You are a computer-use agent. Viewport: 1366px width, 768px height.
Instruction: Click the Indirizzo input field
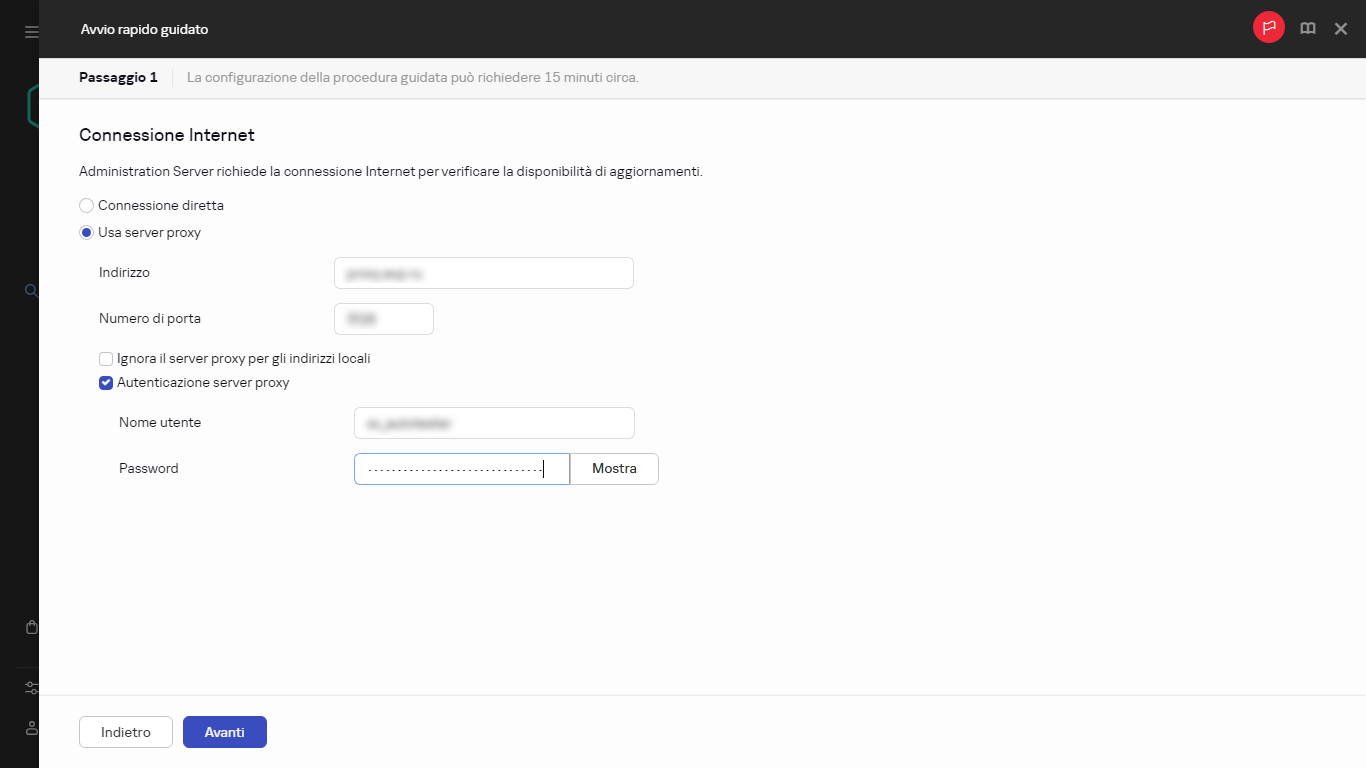coord(483,273)
